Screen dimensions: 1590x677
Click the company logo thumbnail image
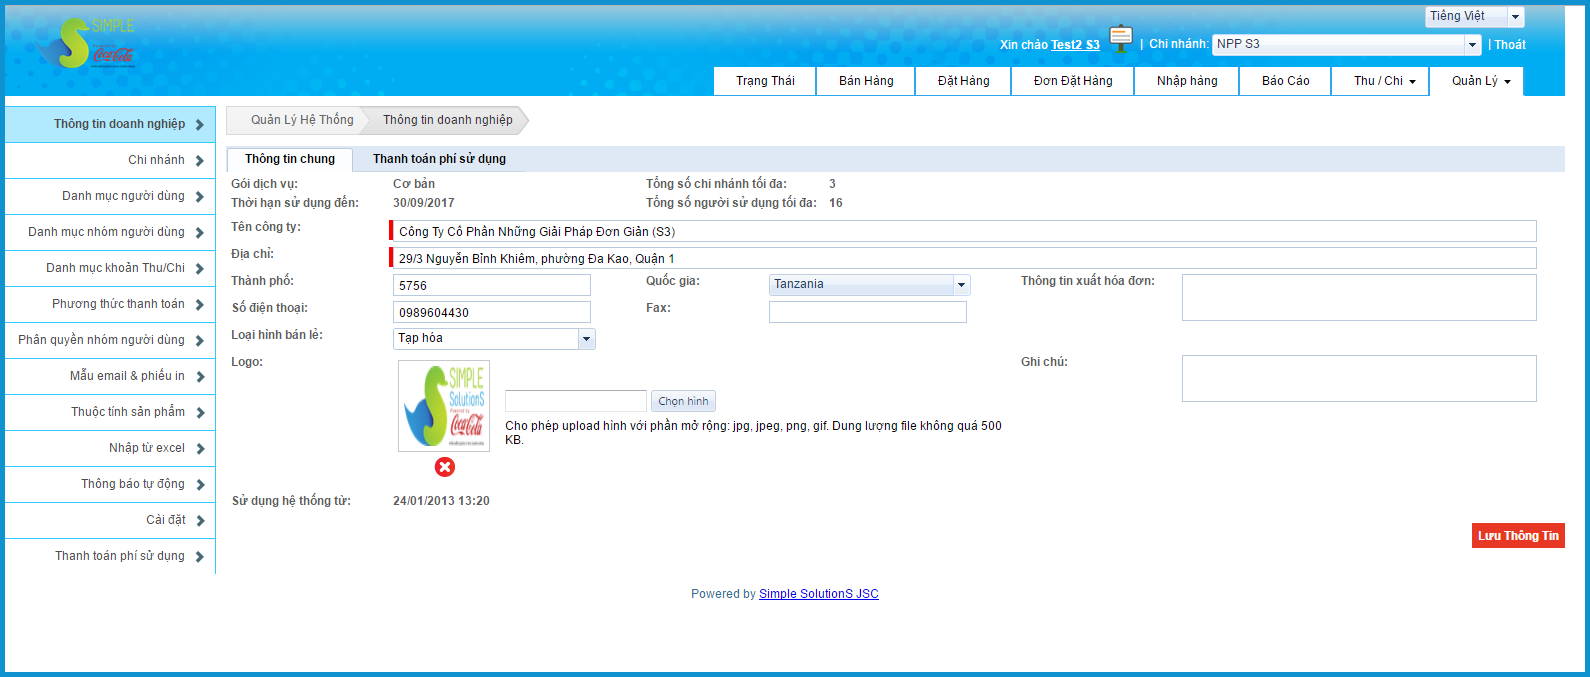pos(444,406)
